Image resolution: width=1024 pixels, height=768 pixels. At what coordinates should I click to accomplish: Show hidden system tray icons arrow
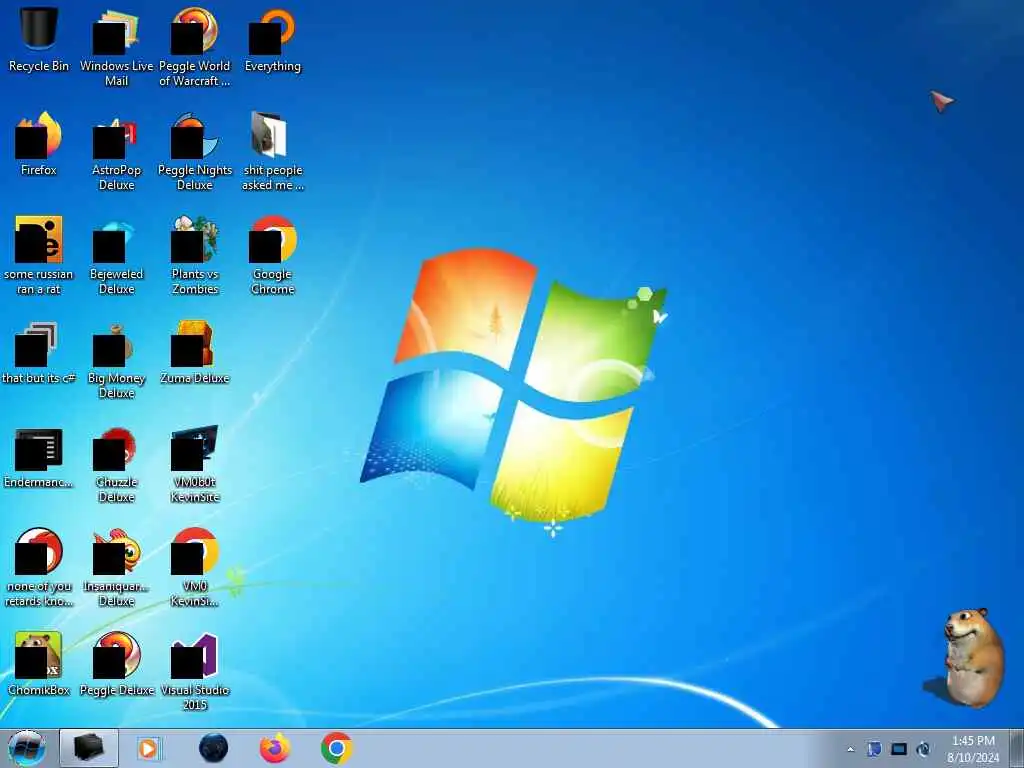pyautogui.click(x=850, y=749)
